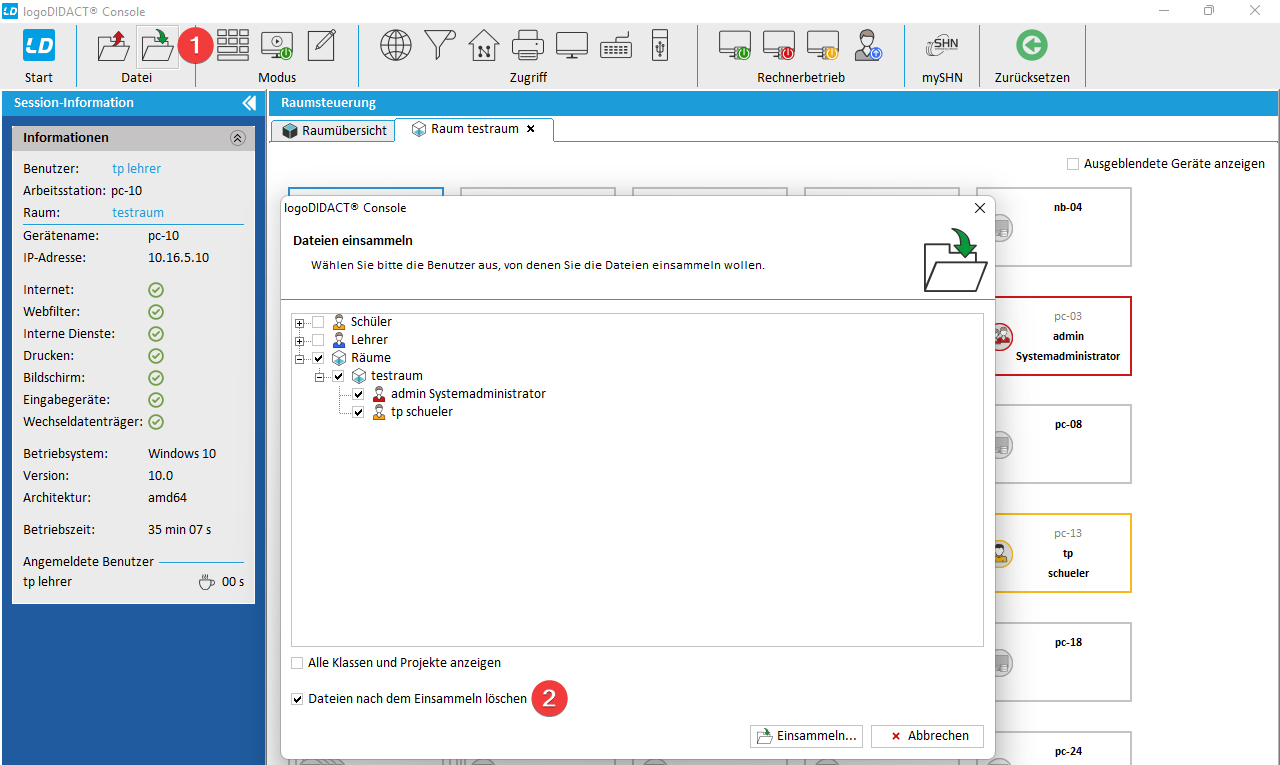Click the distribute files folder icon with red arrow

[114, 46]
